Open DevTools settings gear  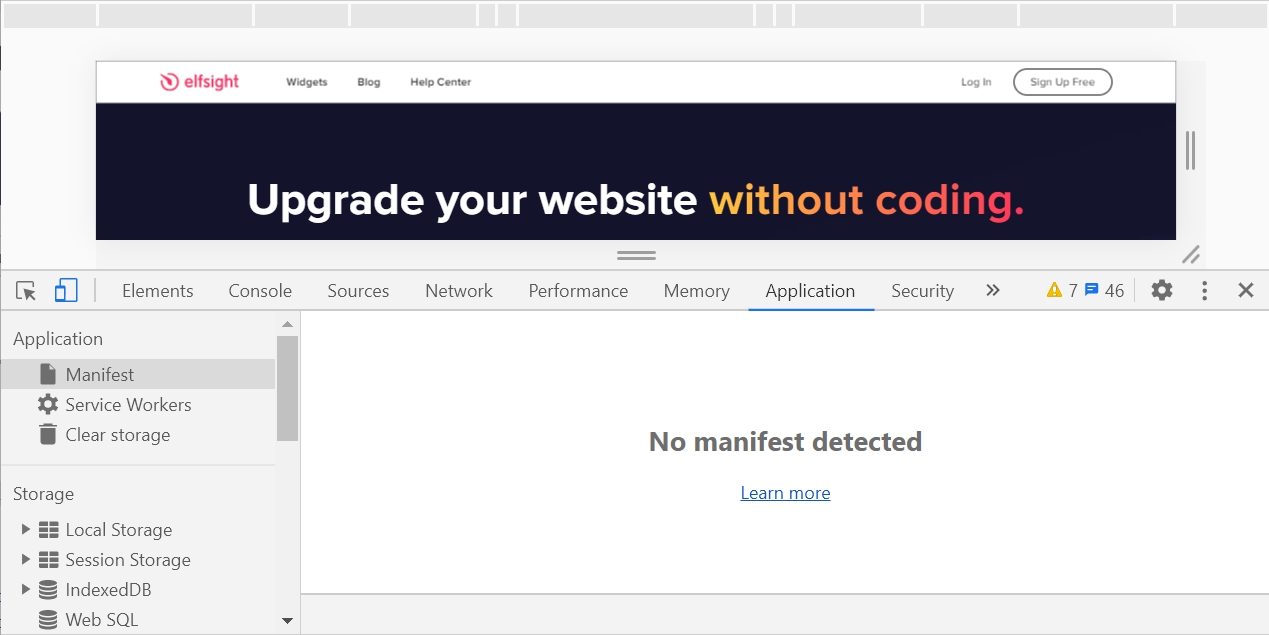click(1161, 290)
